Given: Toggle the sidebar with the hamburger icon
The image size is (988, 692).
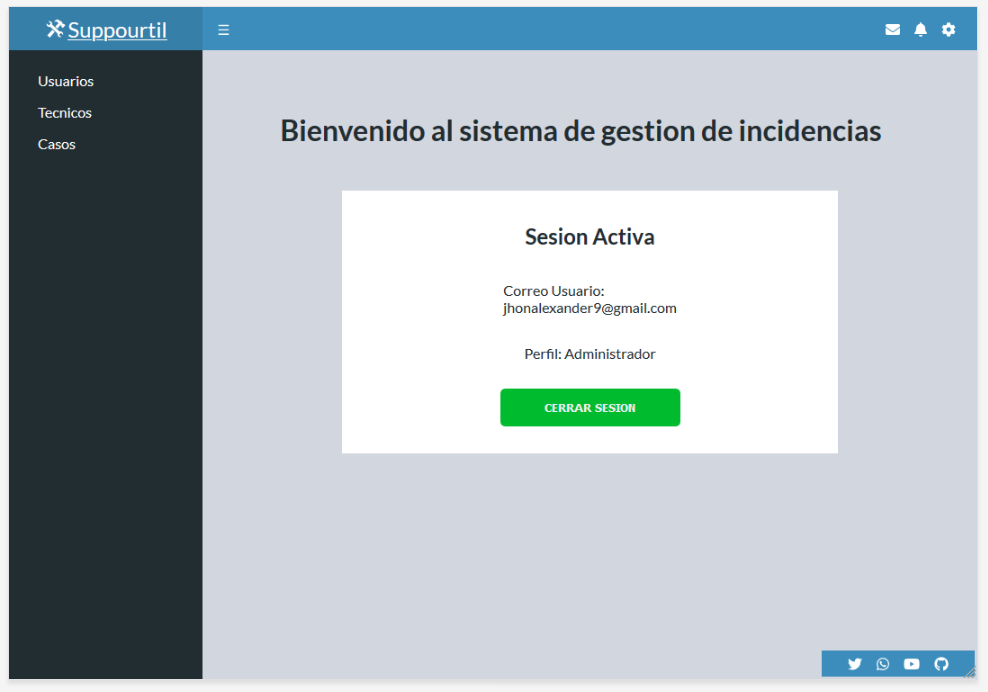Looking at the screenshot, I should pos(223,29).
